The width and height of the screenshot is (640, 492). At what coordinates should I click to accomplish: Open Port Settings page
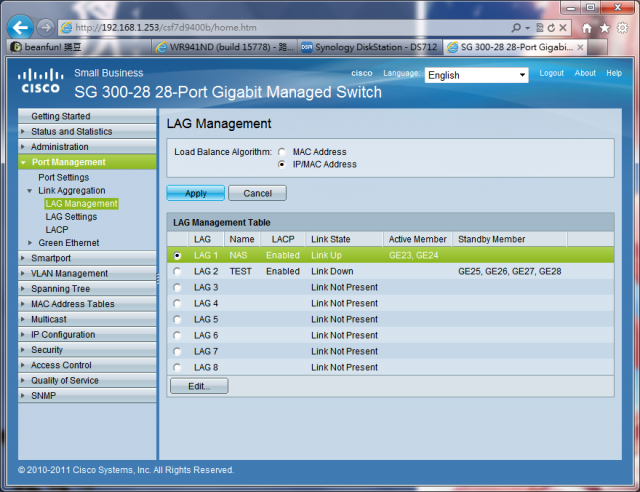pos(64,177)
